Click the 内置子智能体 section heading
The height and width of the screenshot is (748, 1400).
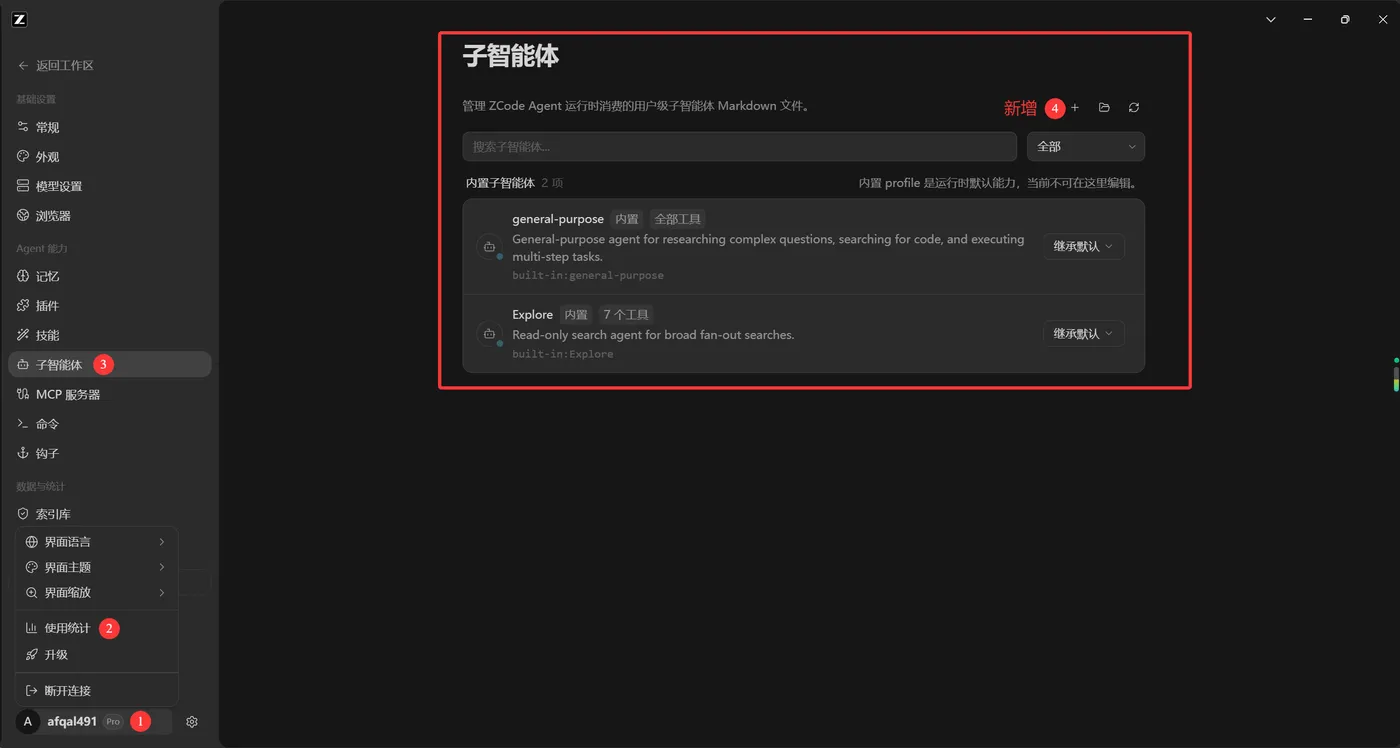(500, 184)
